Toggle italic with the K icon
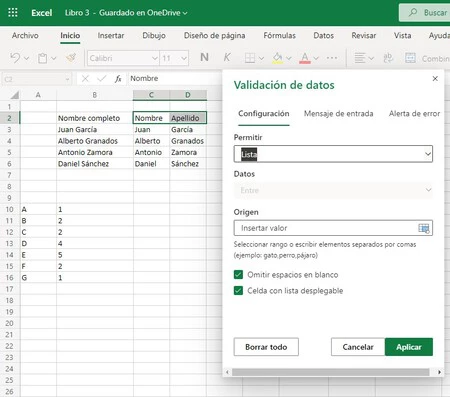This screenshot has height=397, width=450. [x=227, y=58]
